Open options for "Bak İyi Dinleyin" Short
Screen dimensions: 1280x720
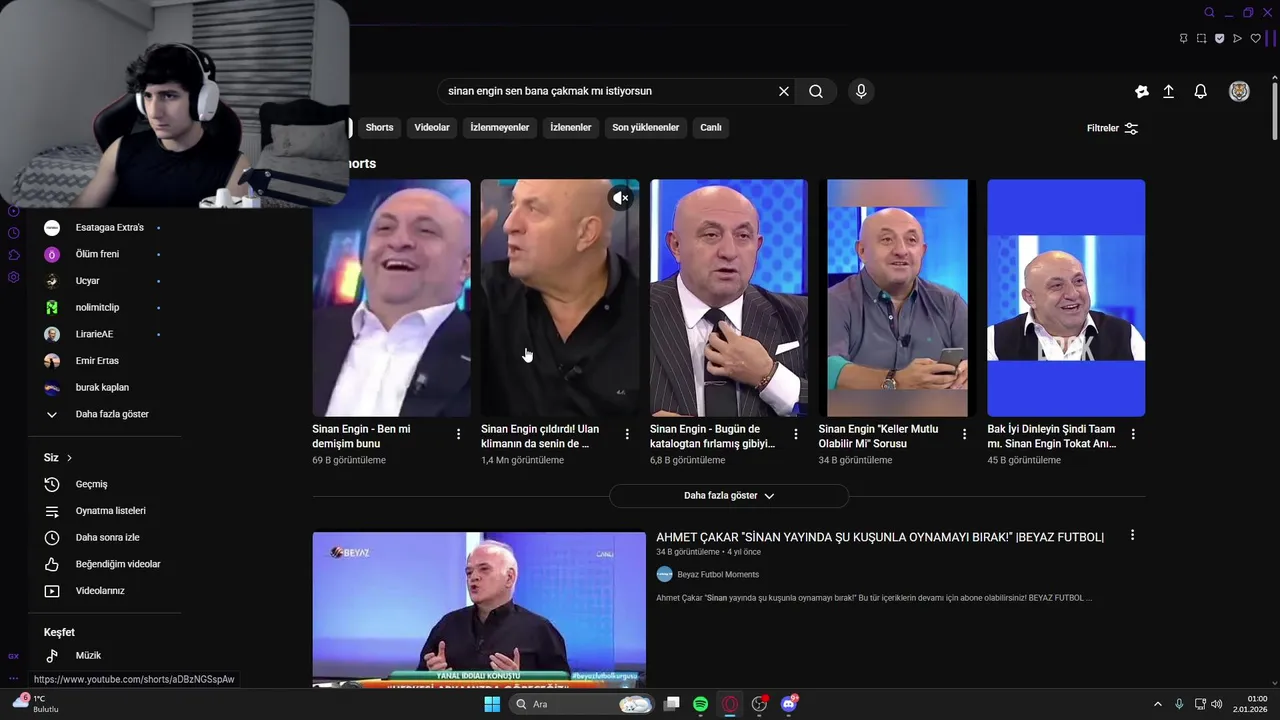click(1133, 434)
